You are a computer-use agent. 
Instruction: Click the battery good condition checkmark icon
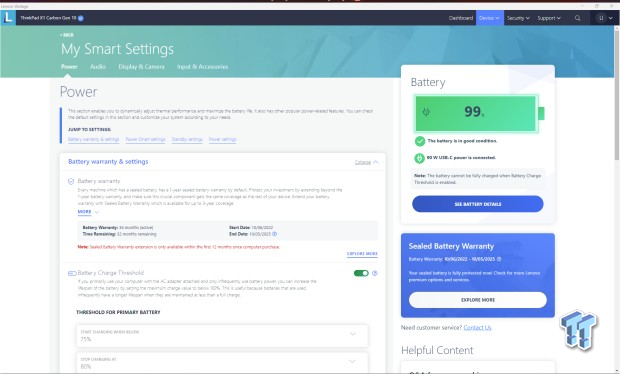tap(420, 141)
